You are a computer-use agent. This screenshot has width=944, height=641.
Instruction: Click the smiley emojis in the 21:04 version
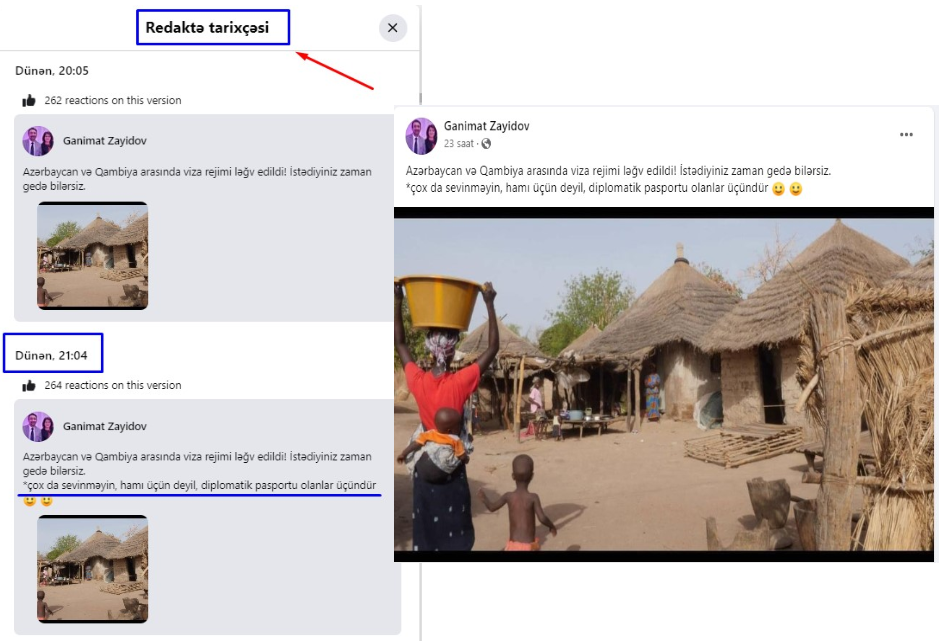click(x=37, y=500)
